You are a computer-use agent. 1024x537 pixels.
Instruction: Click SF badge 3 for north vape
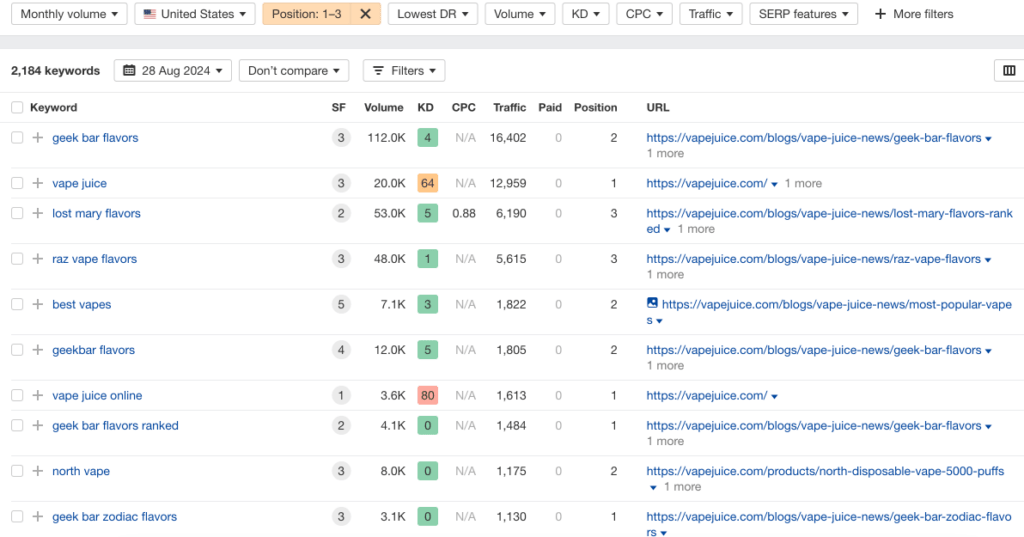[341, 472]
